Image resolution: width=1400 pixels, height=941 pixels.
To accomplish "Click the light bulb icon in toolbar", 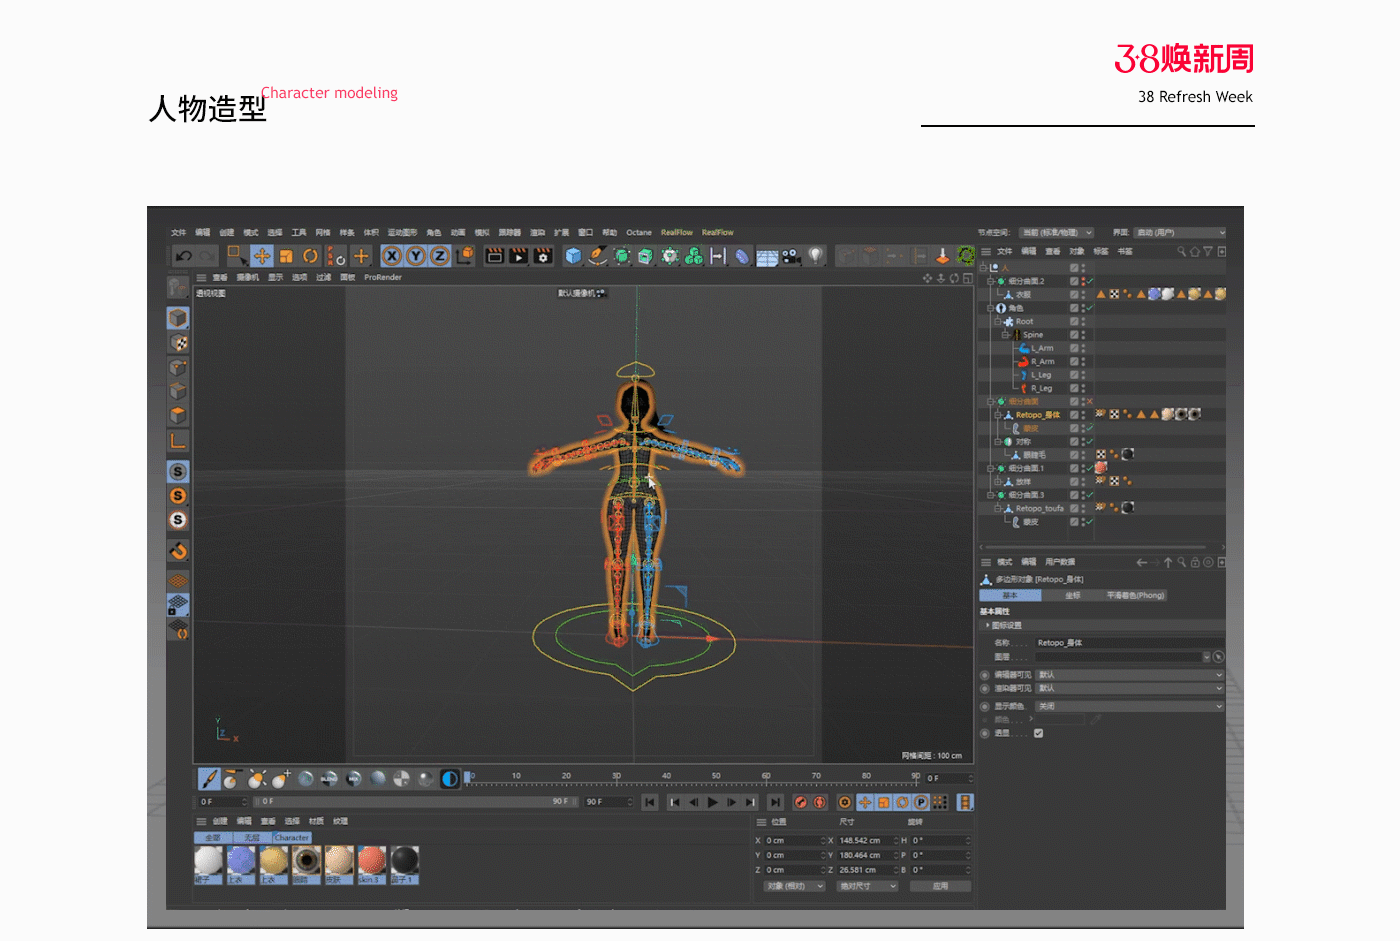I will [816, 256].
